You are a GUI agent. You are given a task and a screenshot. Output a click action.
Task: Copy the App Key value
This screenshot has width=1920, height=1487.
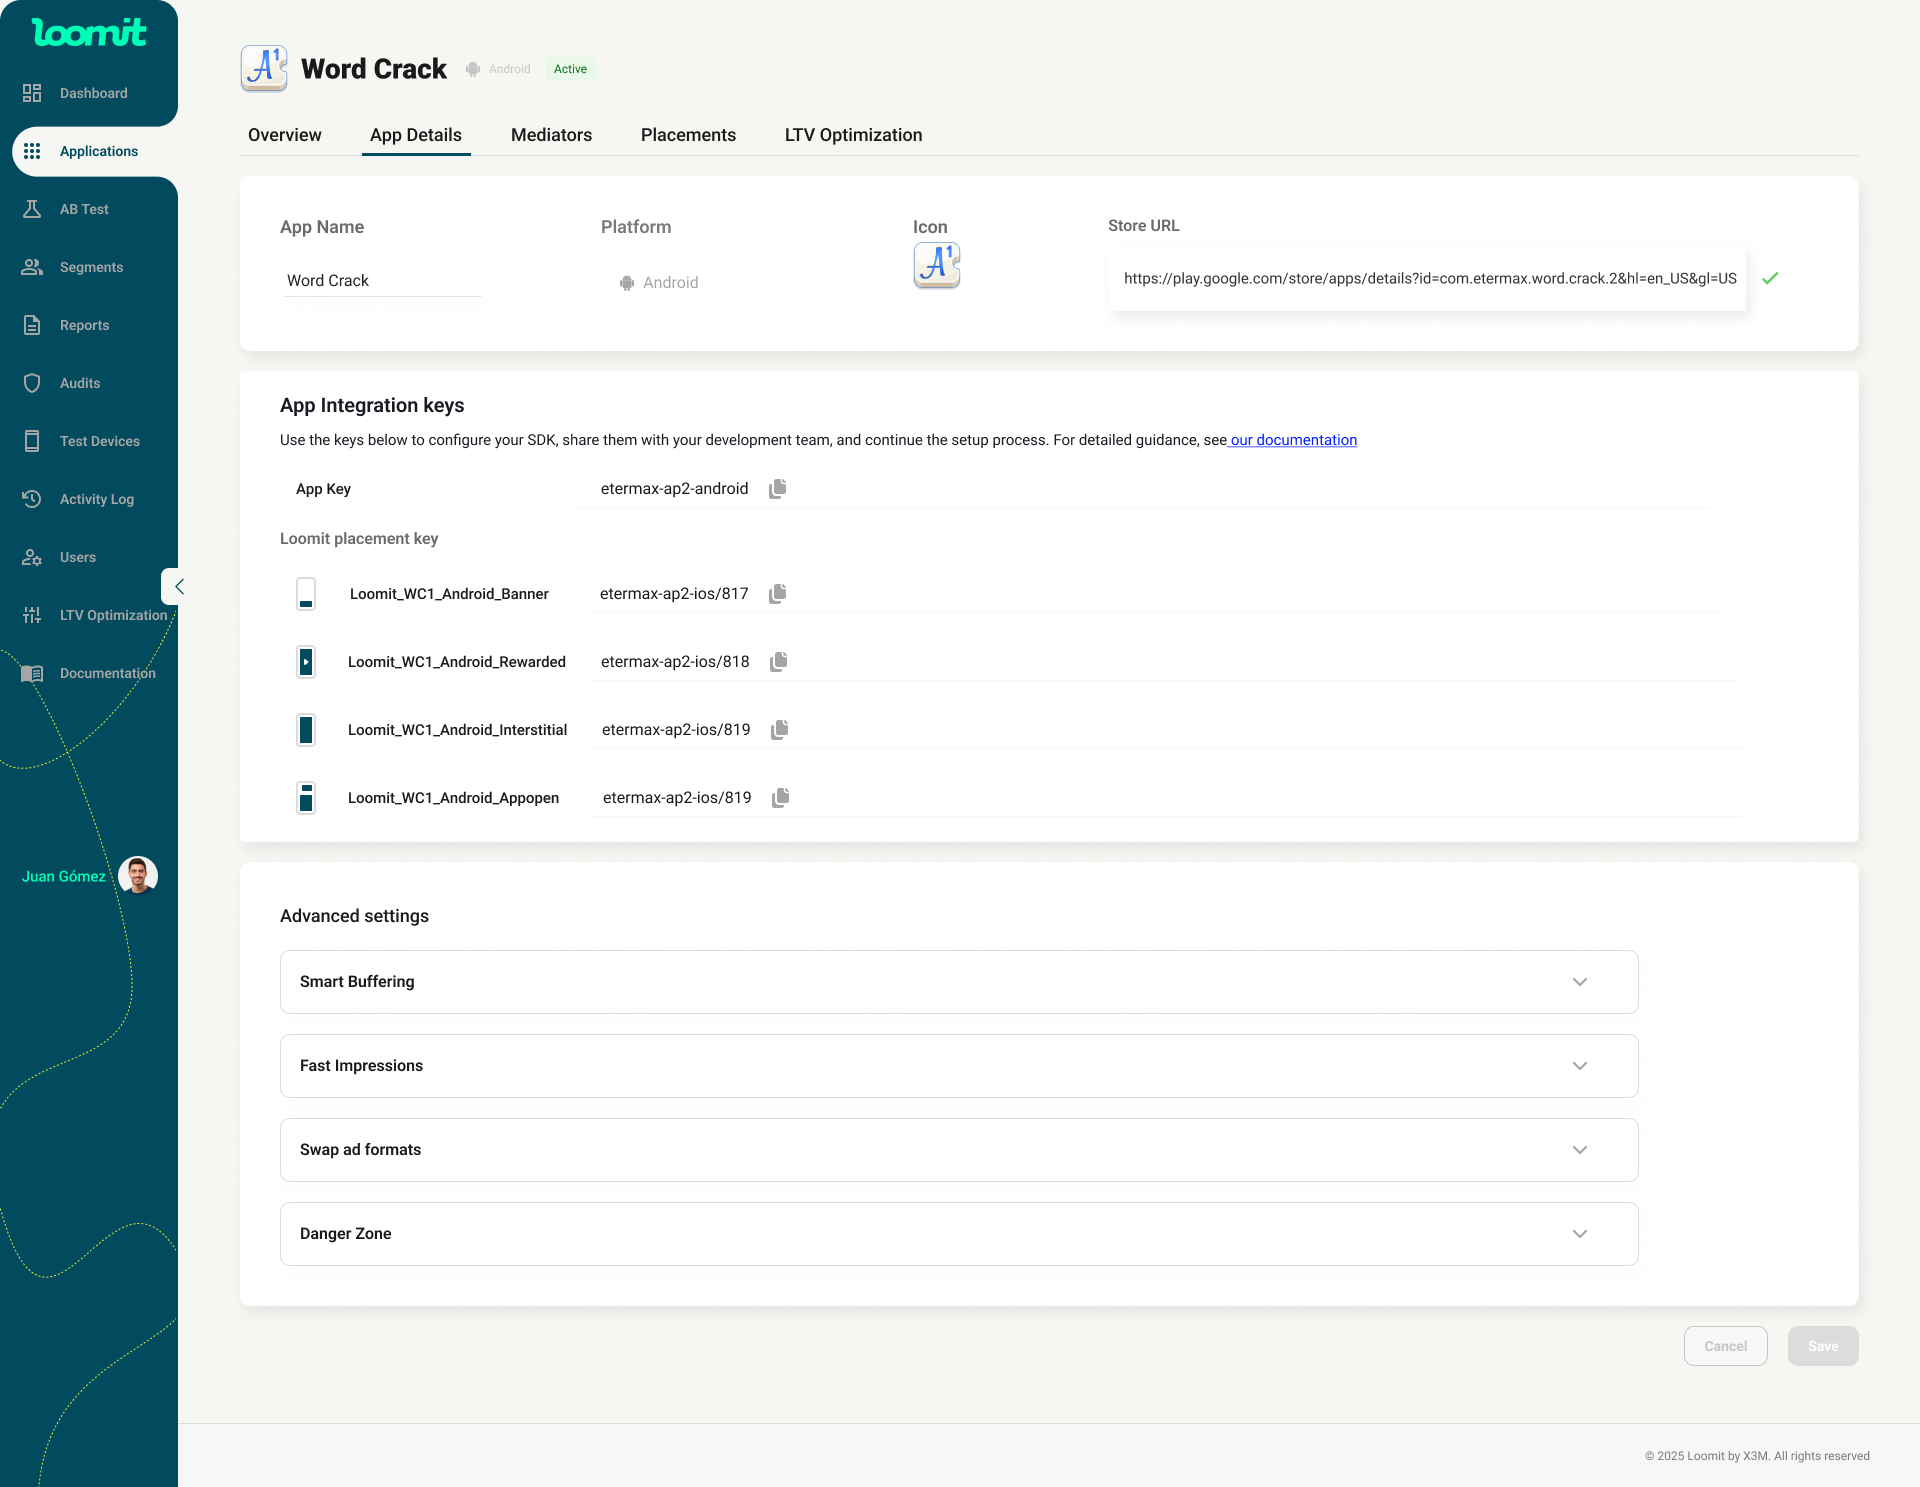[777, 488]
